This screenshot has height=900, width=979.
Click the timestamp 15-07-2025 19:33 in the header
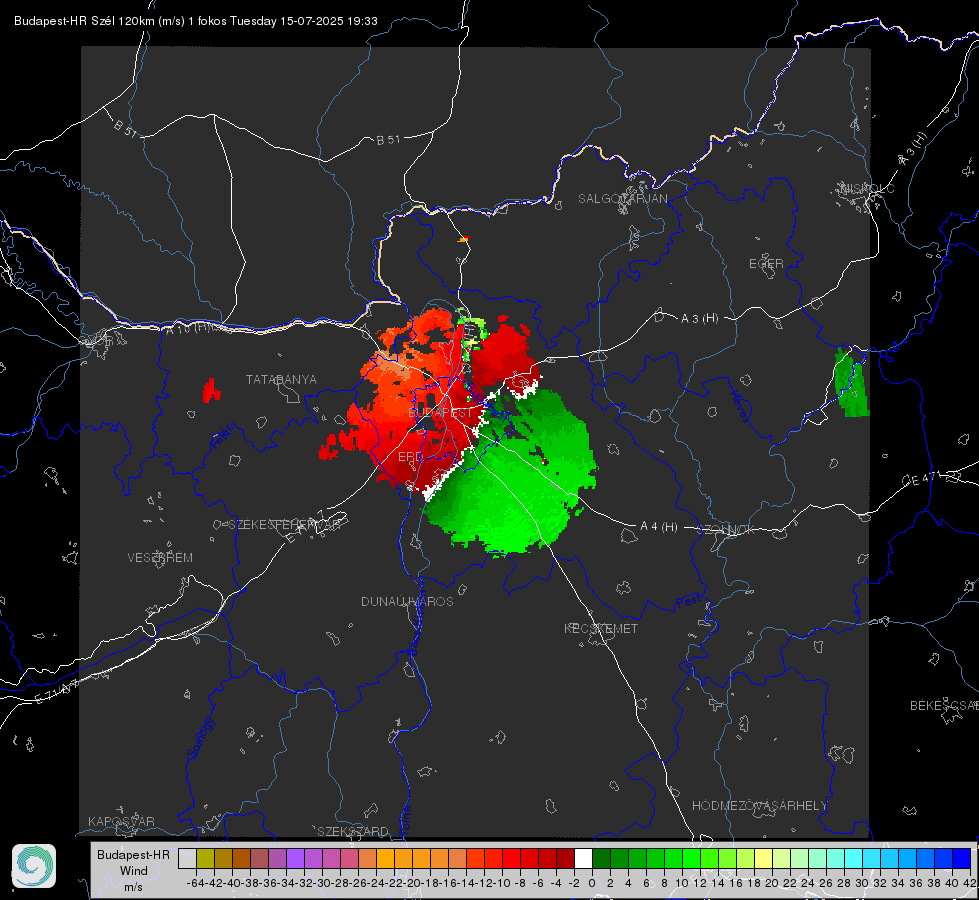click(328, 21)
